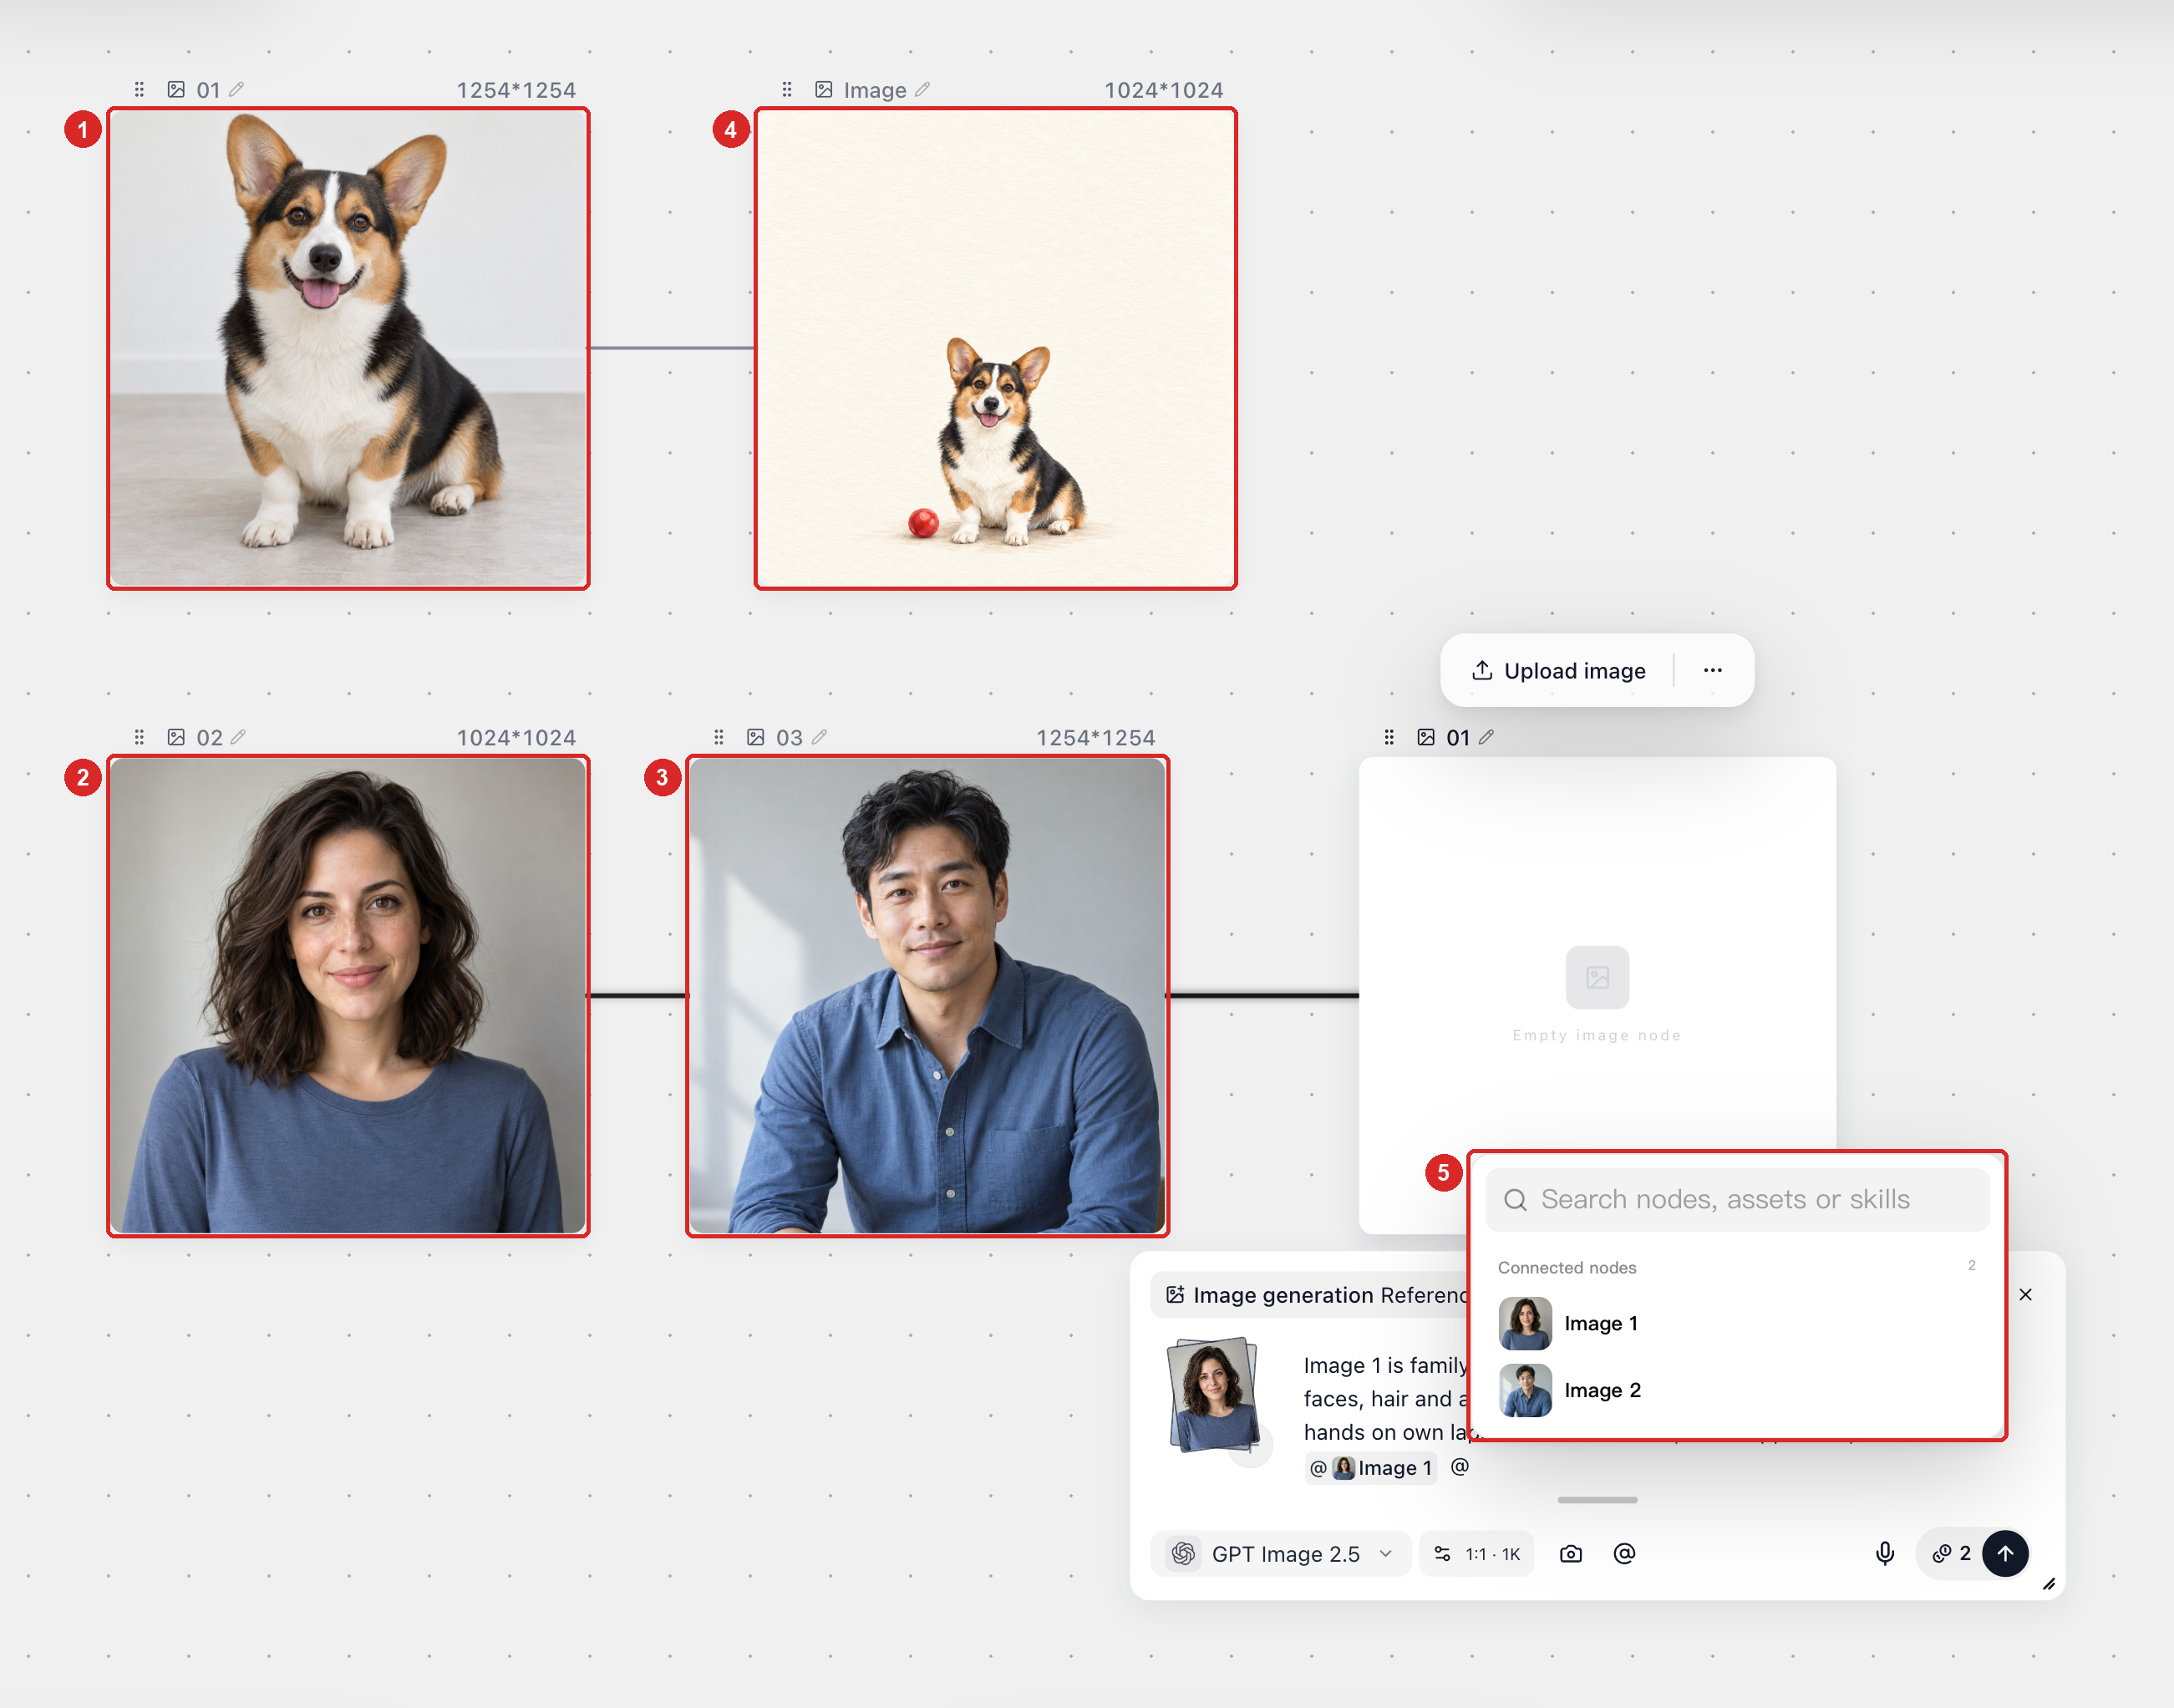Activate the microphone voice input
2174x1708 pixels.
click(1885, 1553)
